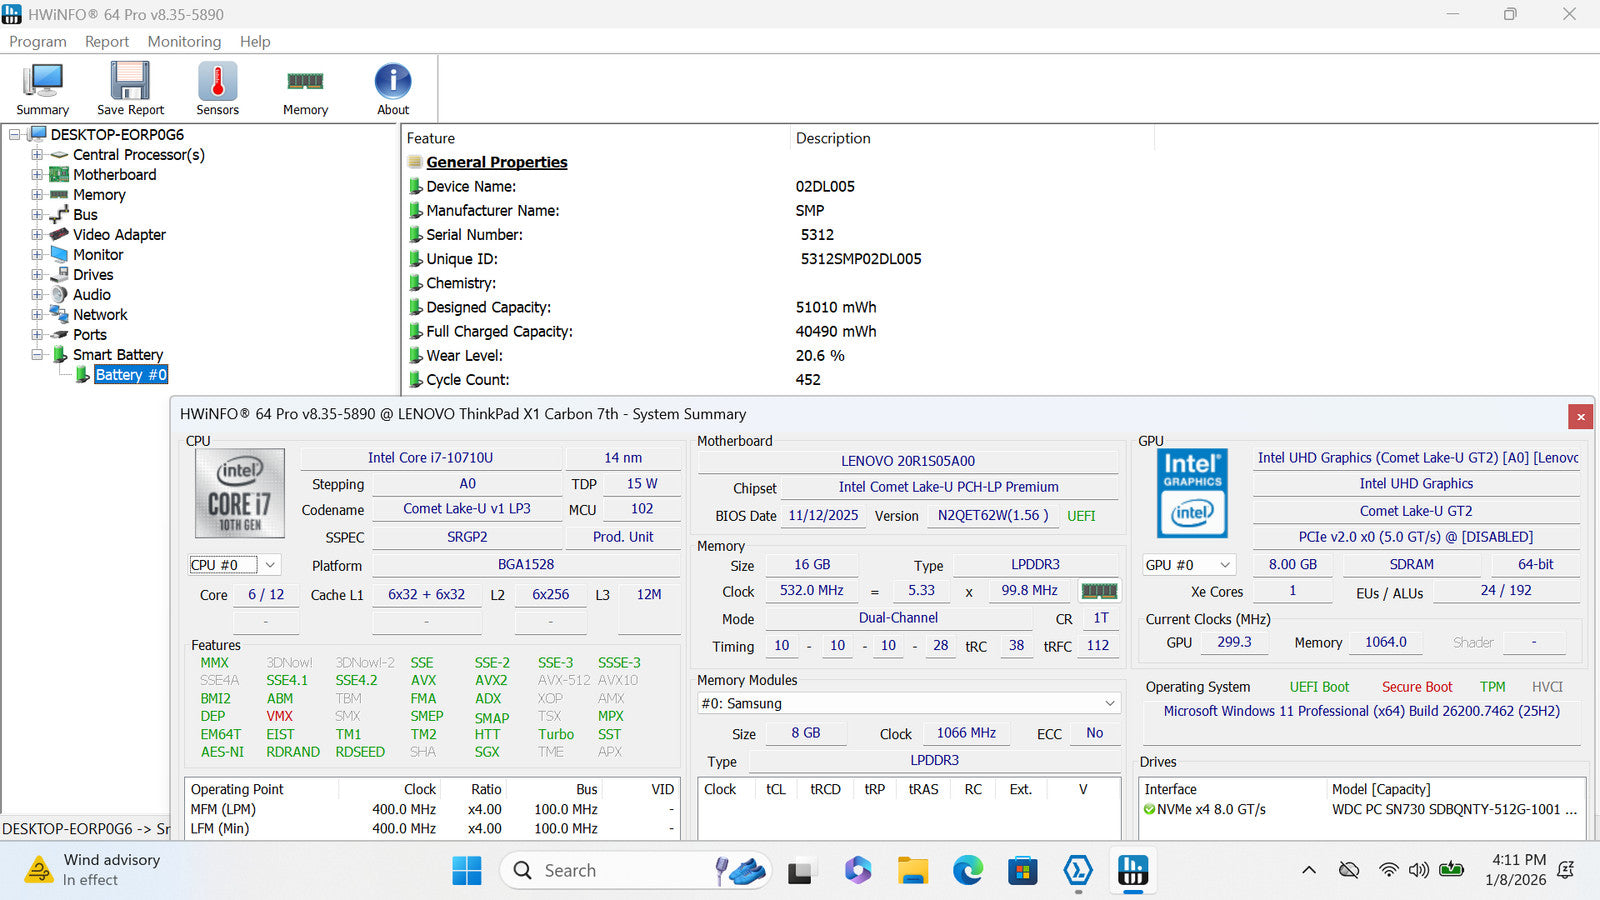Open HWiNFO icon in the taskbar
The height and width of the screenshot is (900, 1600).
pos(1132,871)
